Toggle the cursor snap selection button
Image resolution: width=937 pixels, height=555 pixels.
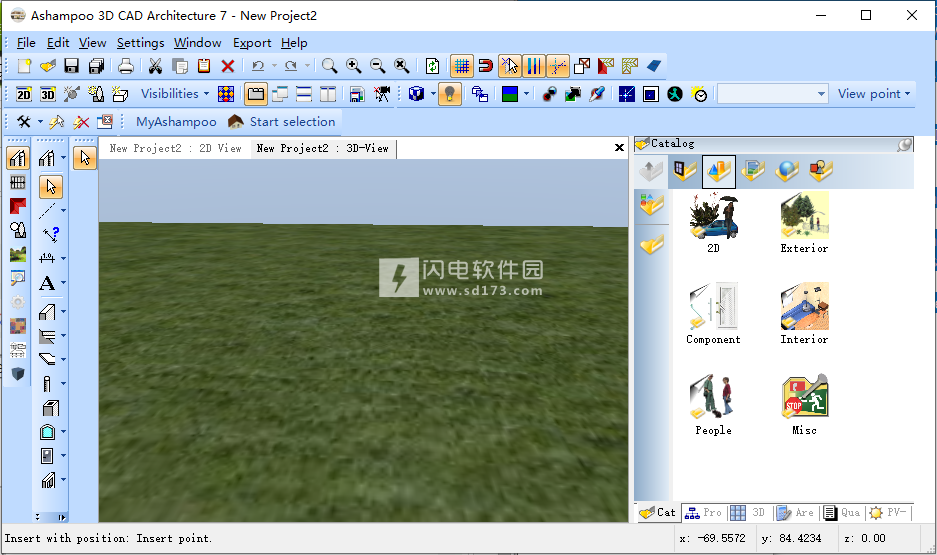click(x=510, y=66)
